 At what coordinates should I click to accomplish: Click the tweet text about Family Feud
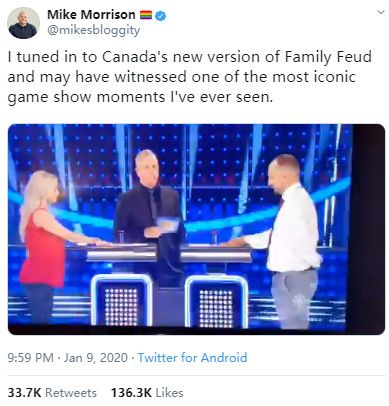pos(190,77)
